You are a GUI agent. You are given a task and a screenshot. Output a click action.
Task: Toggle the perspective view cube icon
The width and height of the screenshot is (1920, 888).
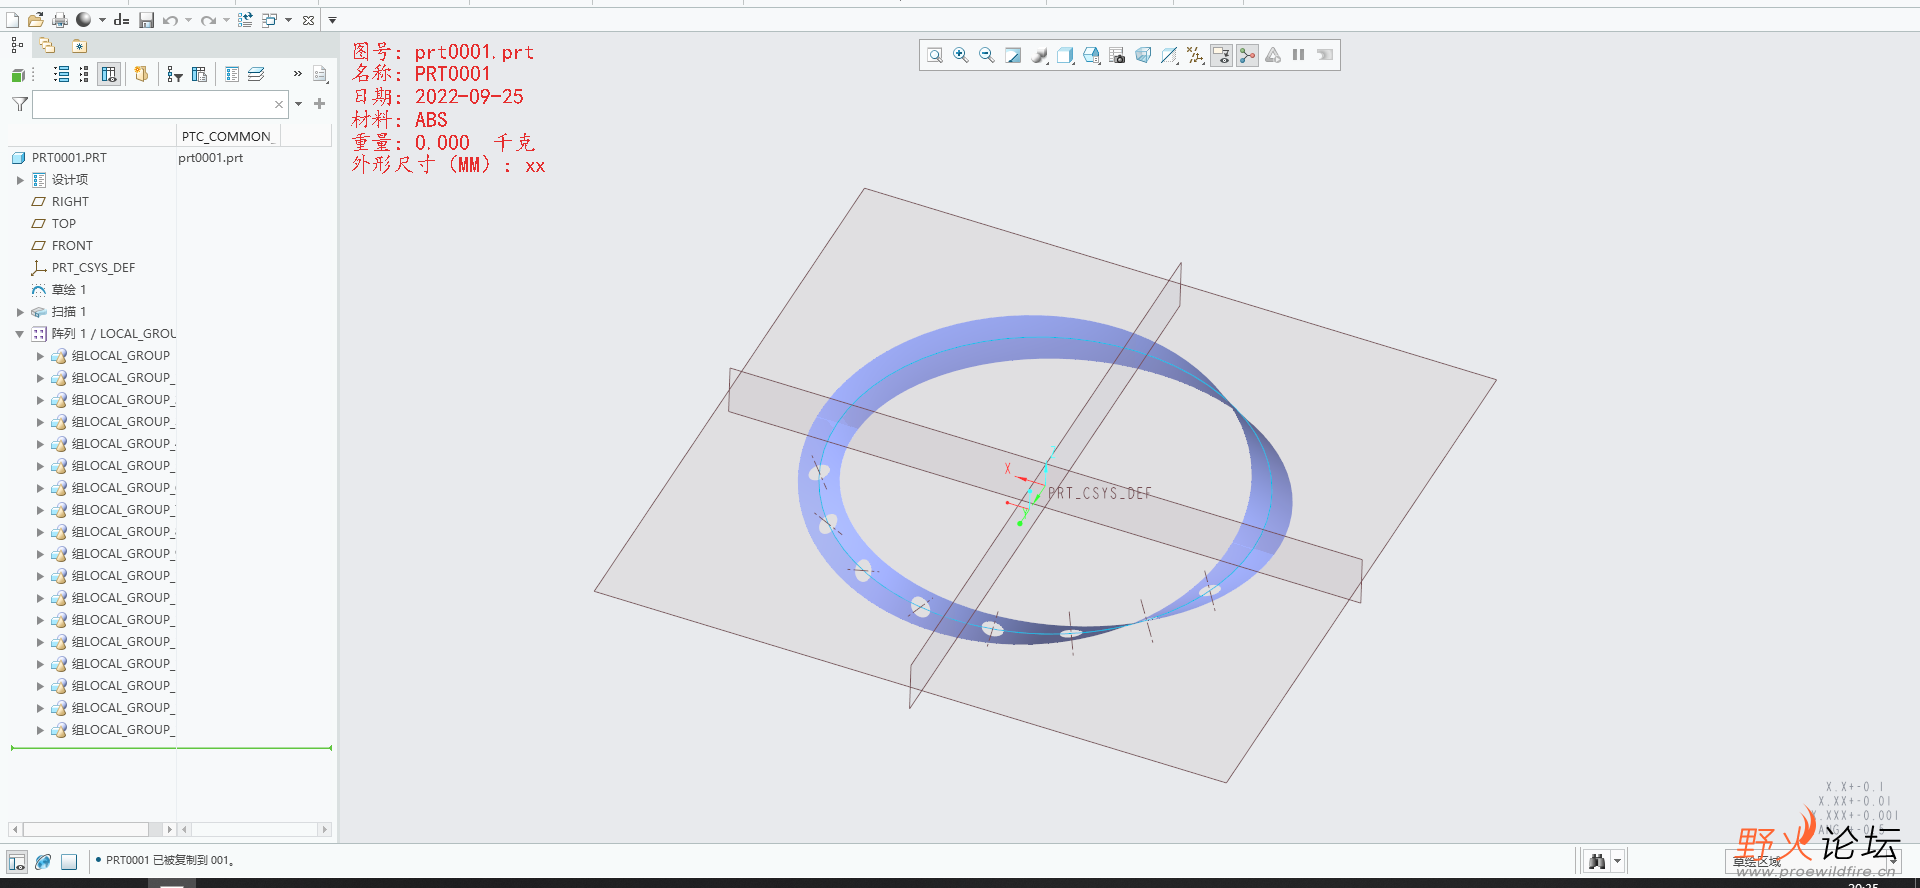1143,55
